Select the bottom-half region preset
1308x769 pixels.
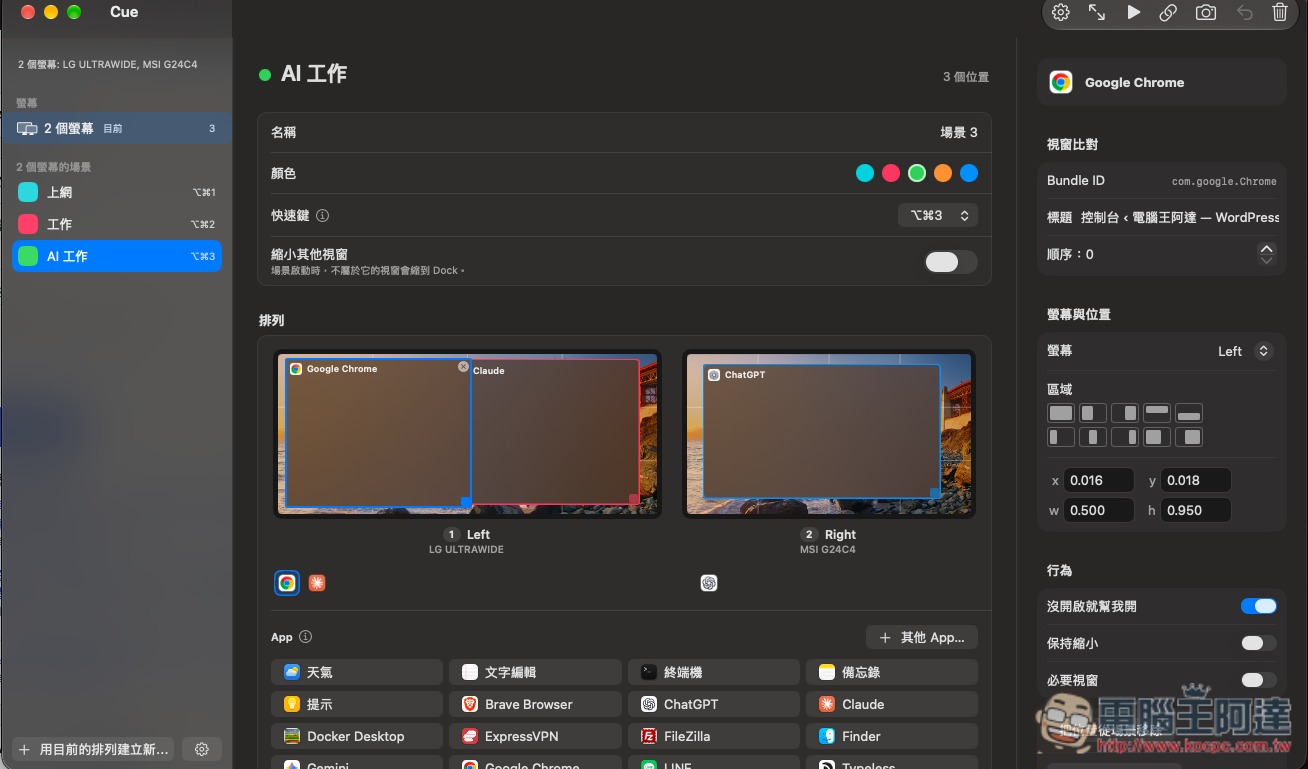point(1189,413)
